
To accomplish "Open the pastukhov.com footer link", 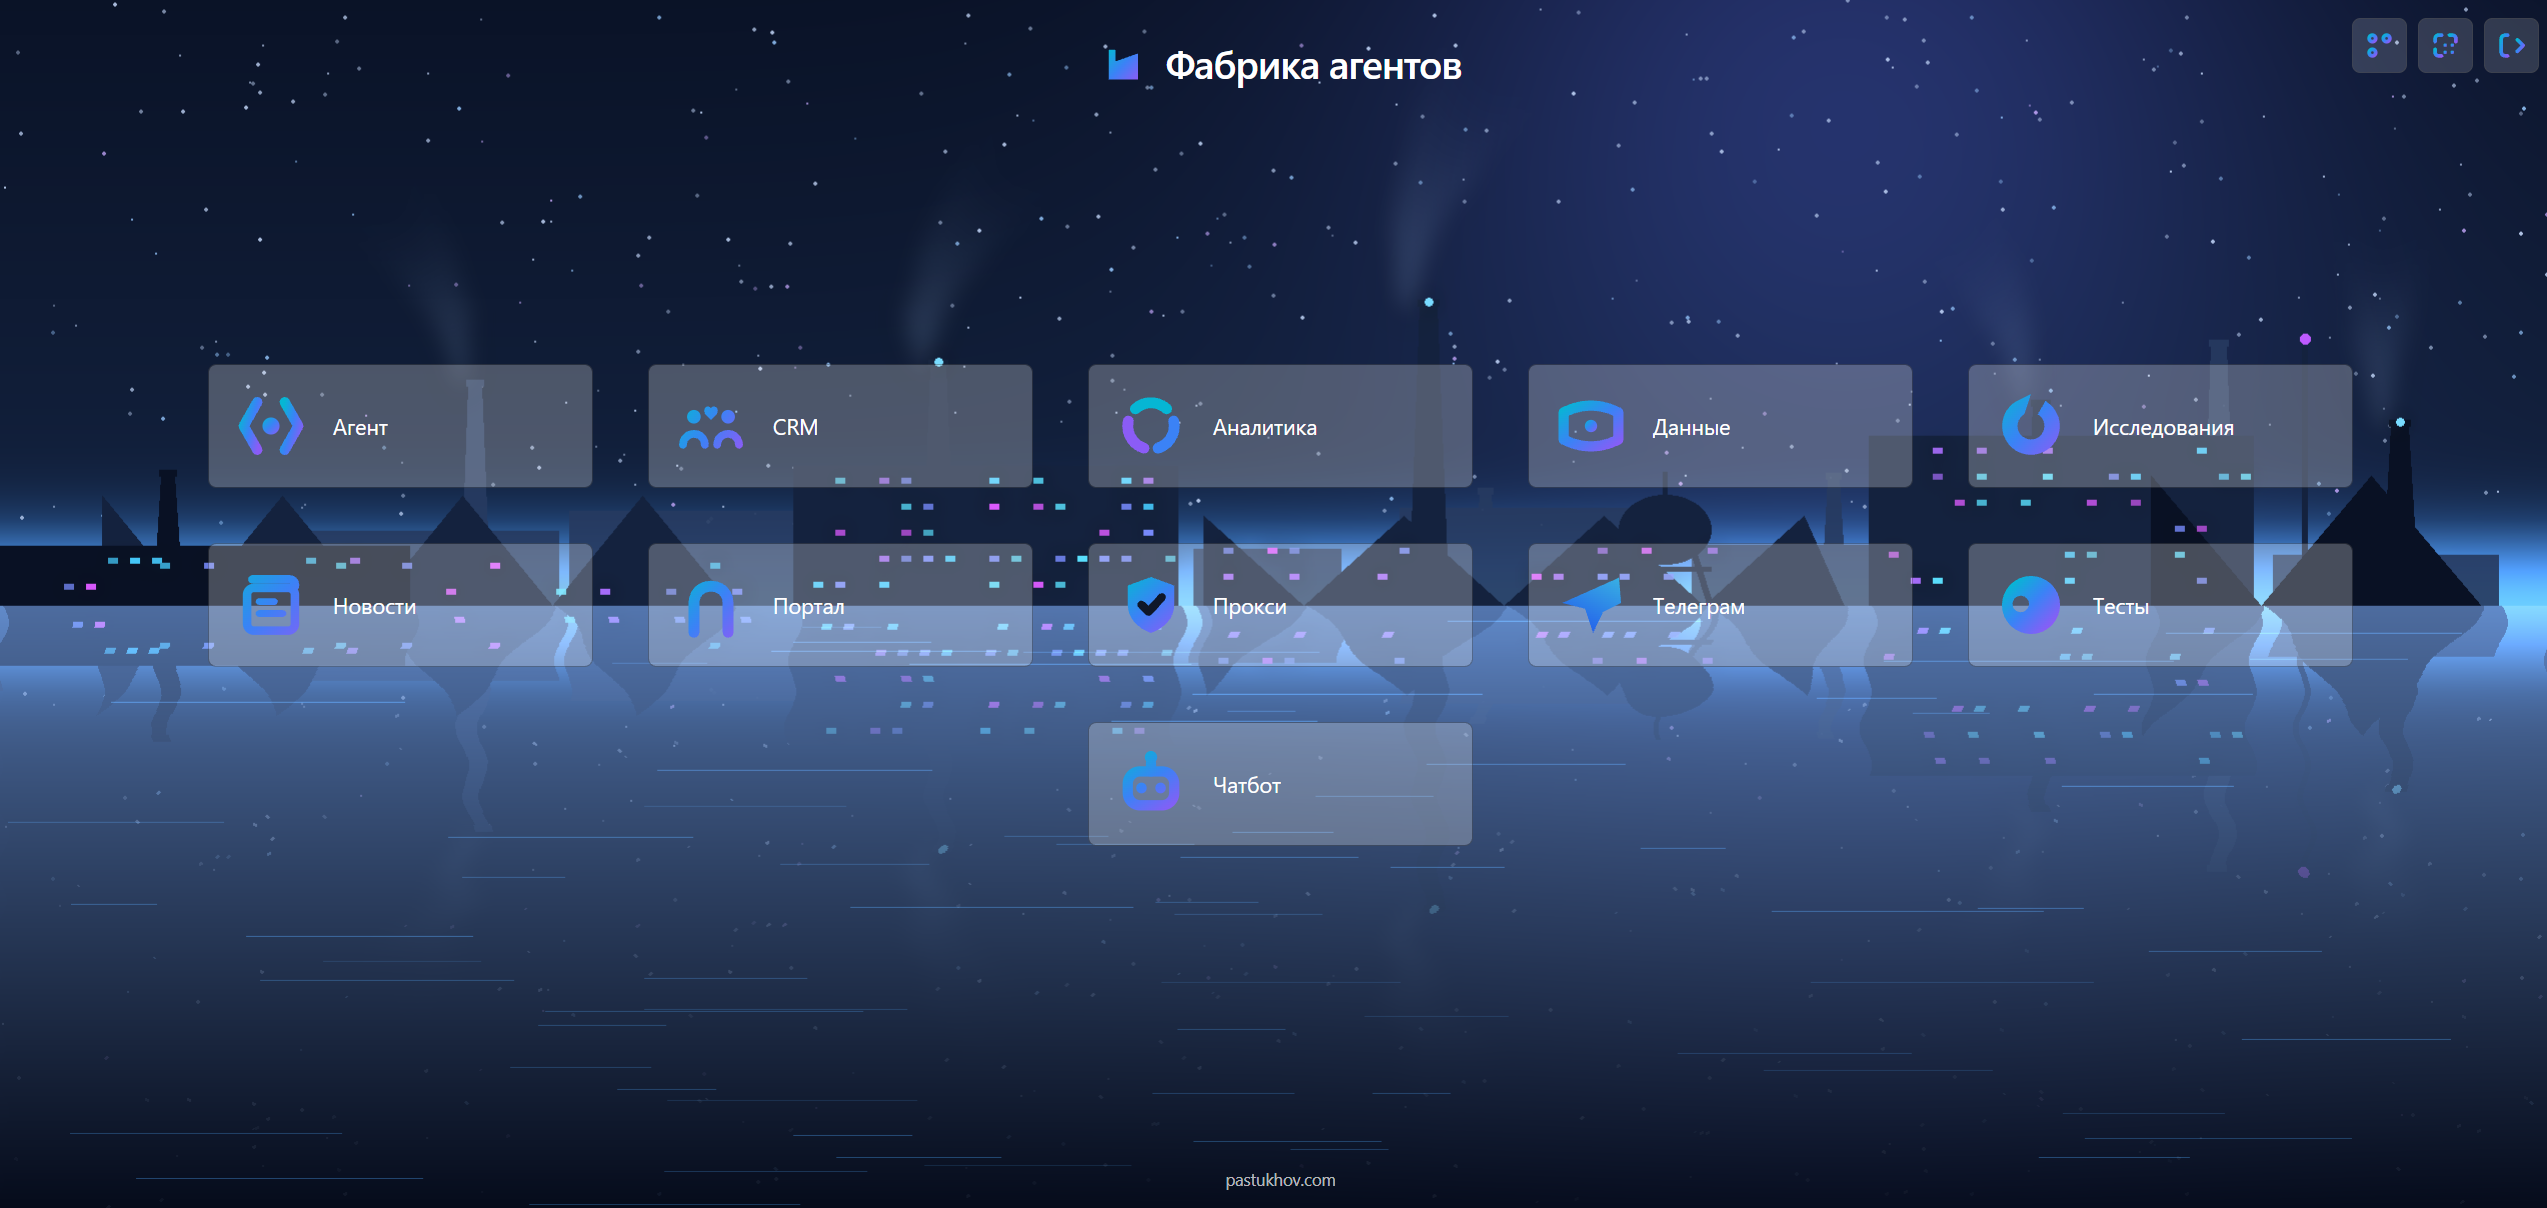I will 1280,1180.
